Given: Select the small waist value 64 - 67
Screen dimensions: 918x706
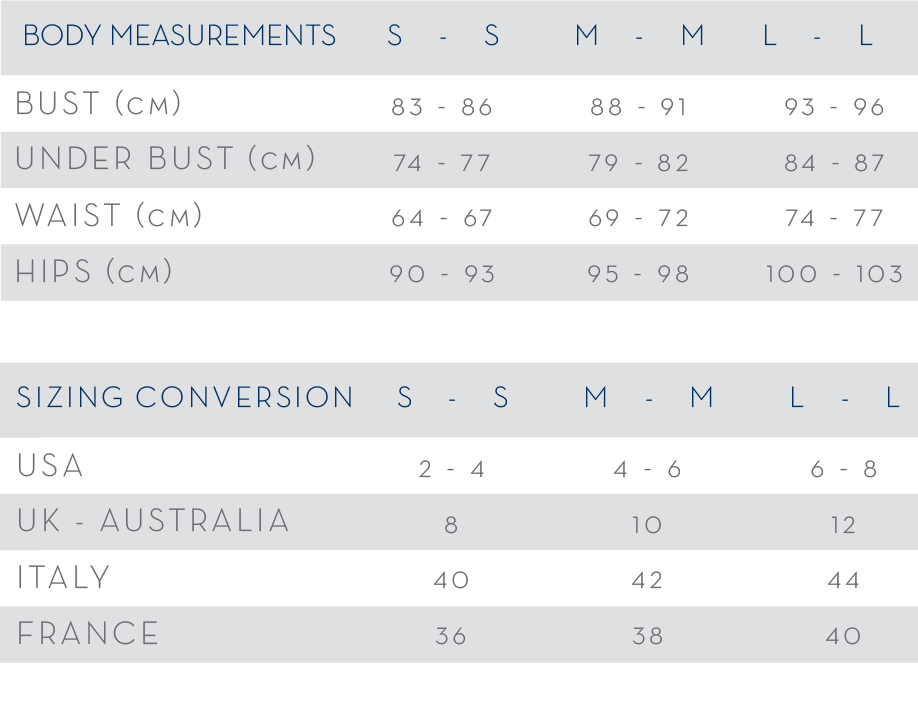Looking at the screenshot, I should [x=442, y=218].
